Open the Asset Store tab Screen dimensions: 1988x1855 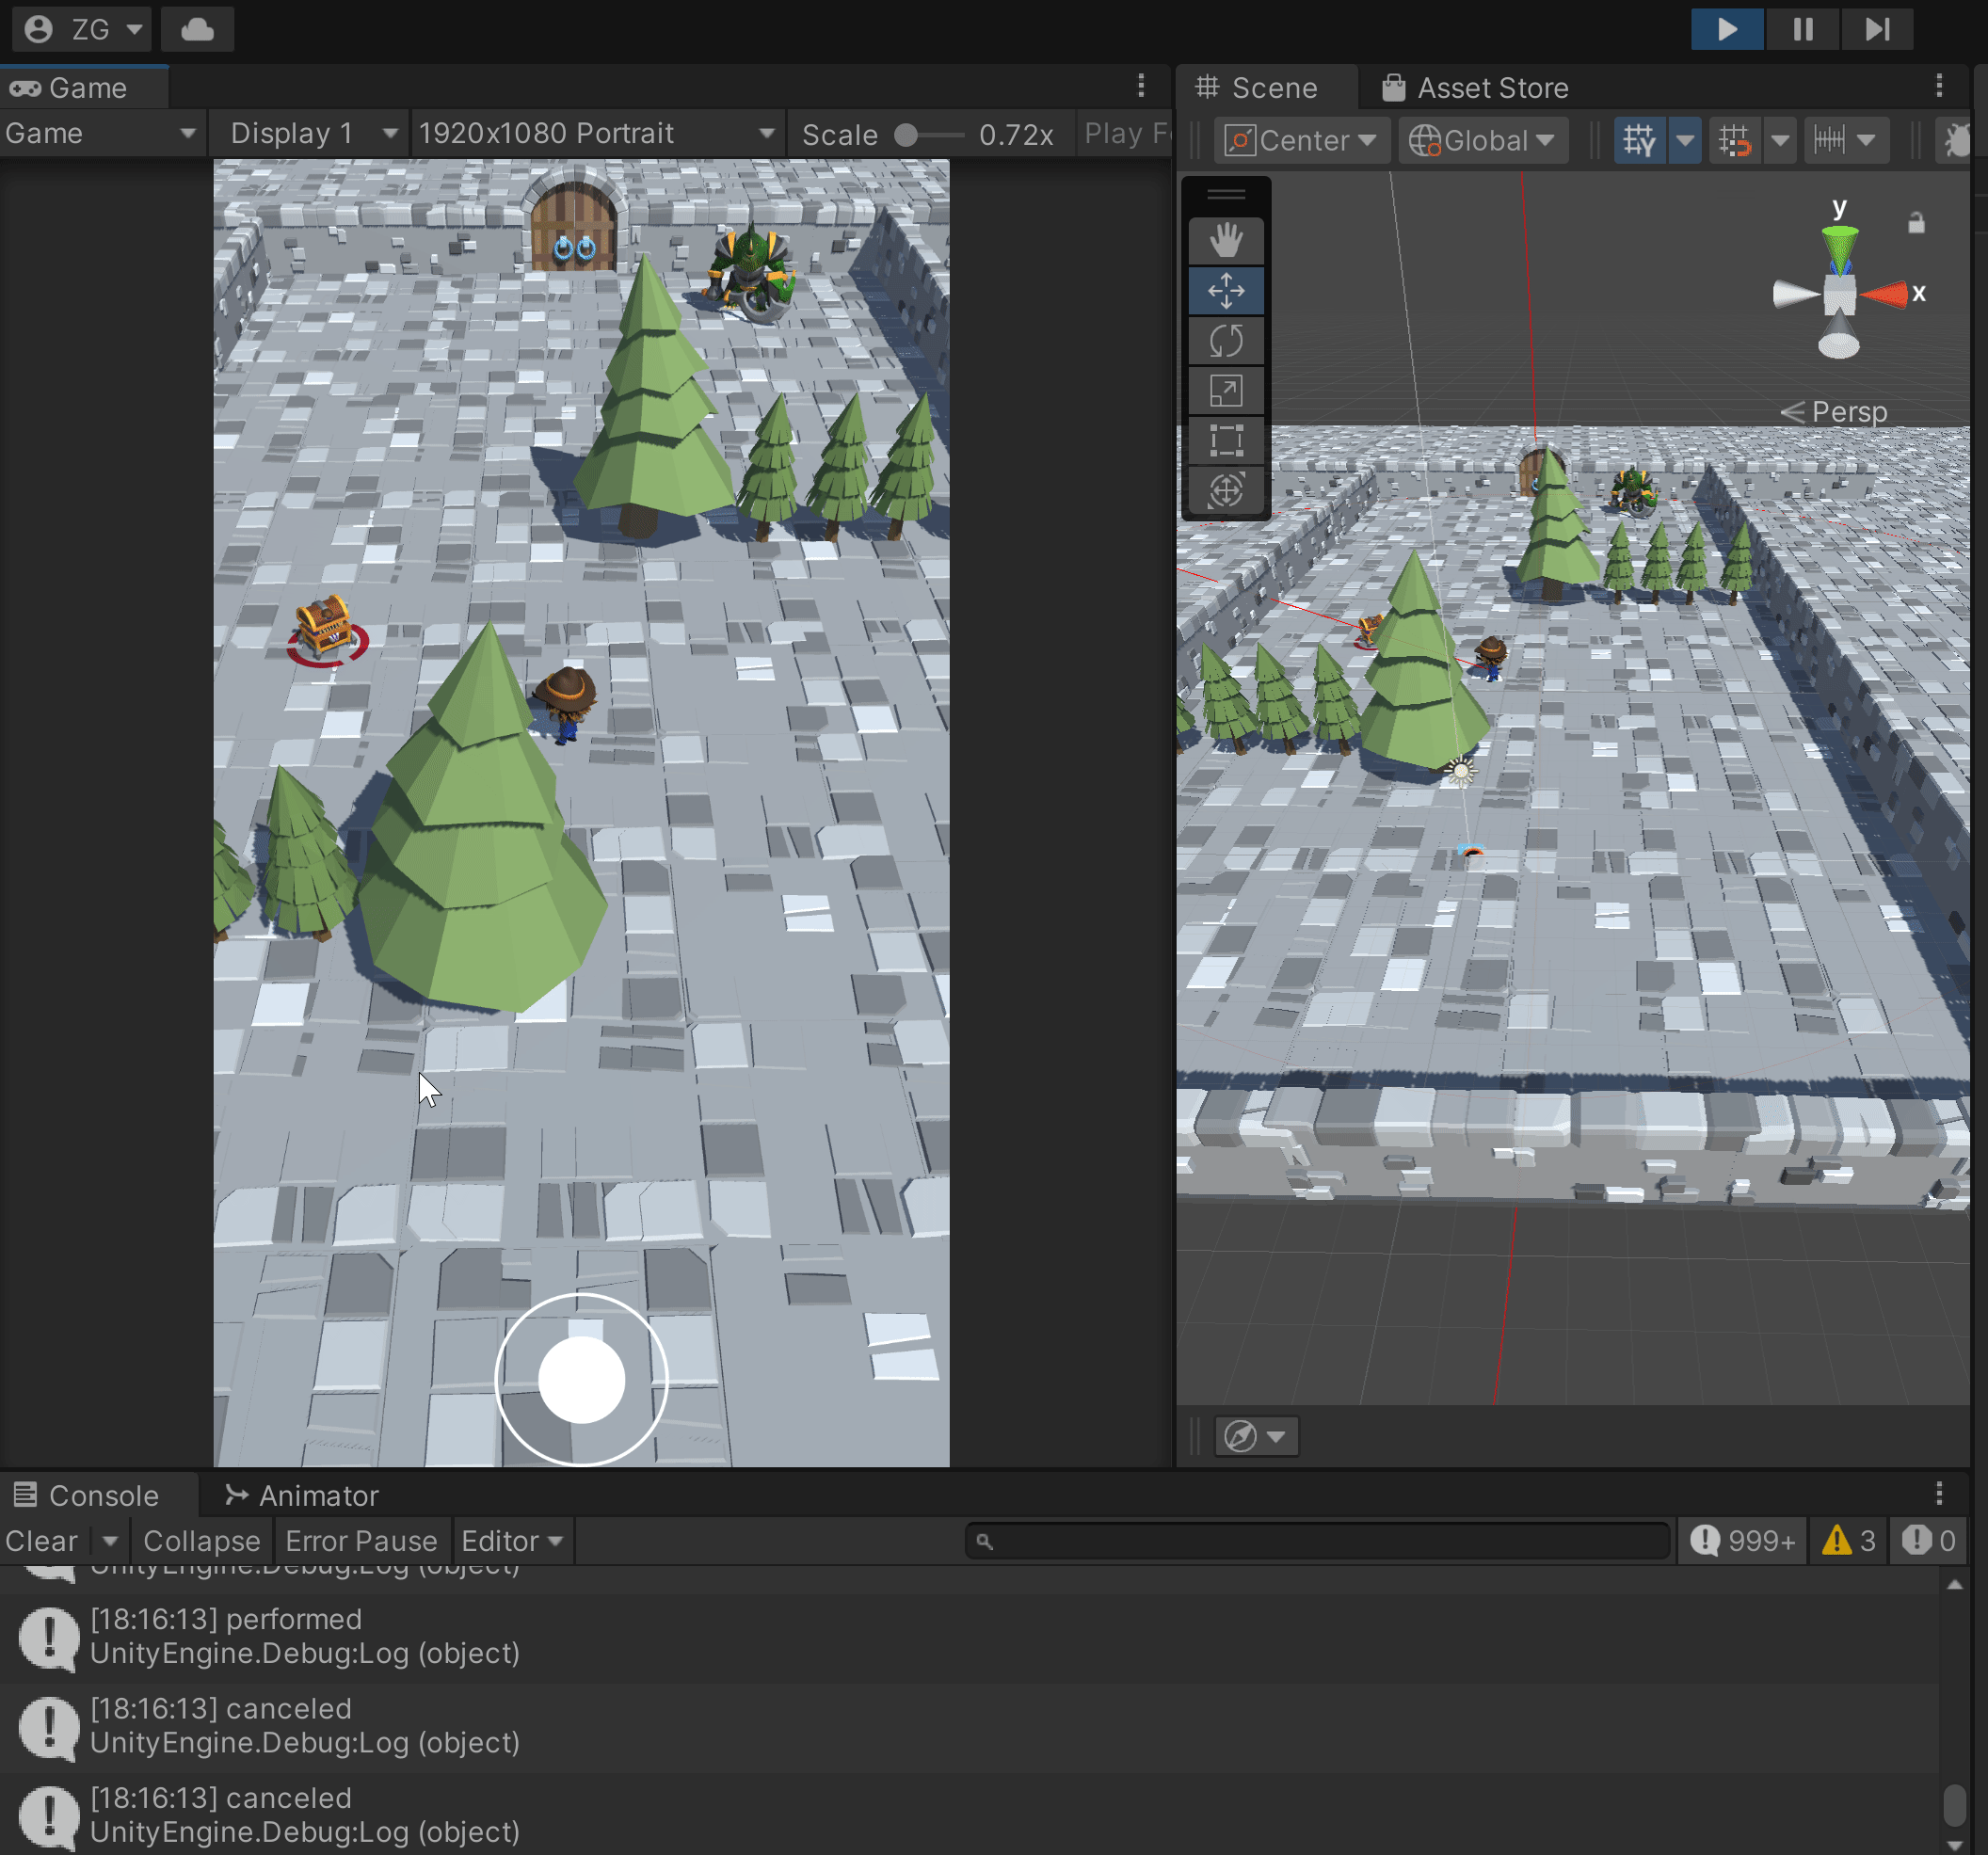click(x=1474, y=88)
